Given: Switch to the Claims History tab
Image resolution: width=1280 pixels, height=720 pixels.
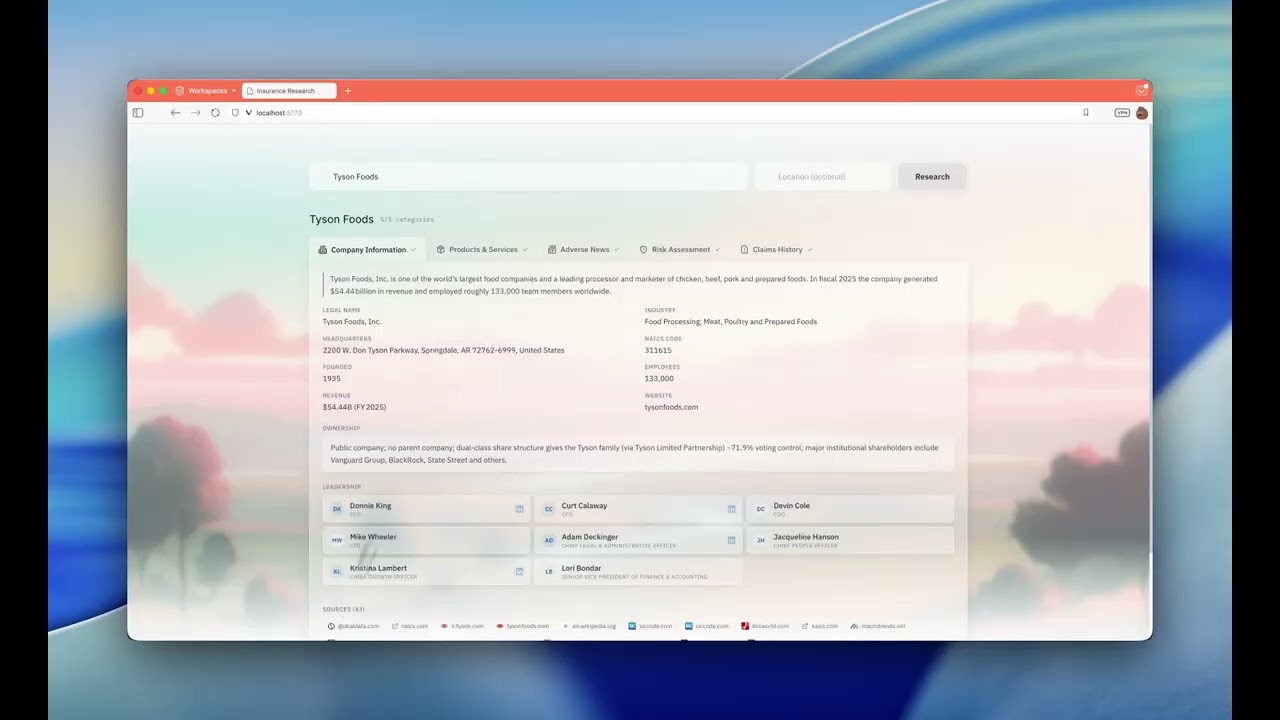Looking at the screenshot, I should click(x=776, y=250).
